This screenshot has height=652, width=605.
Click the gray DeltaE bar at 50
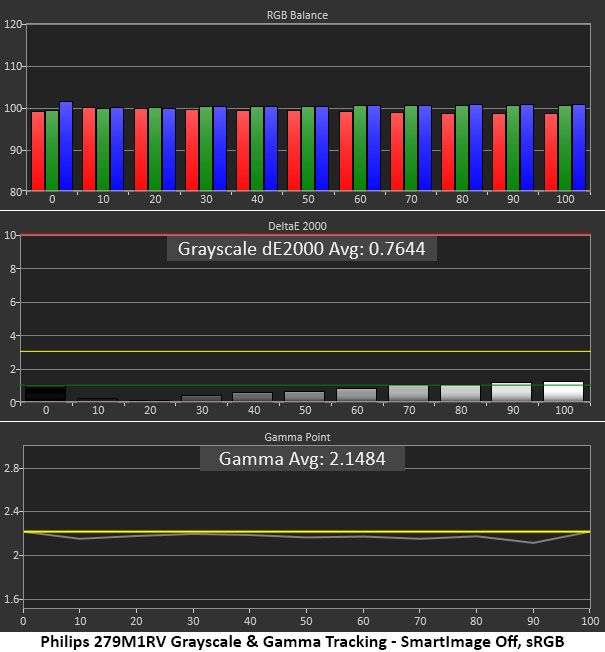(304, 396)
